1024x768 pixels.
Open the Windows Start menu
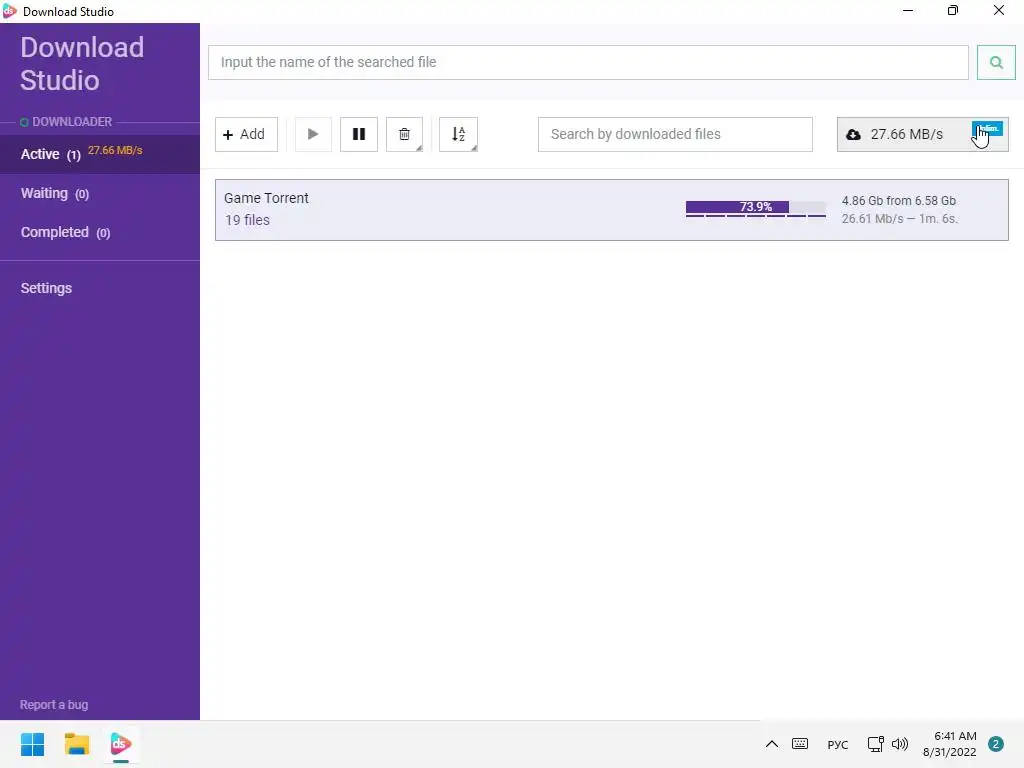point(32,744)
